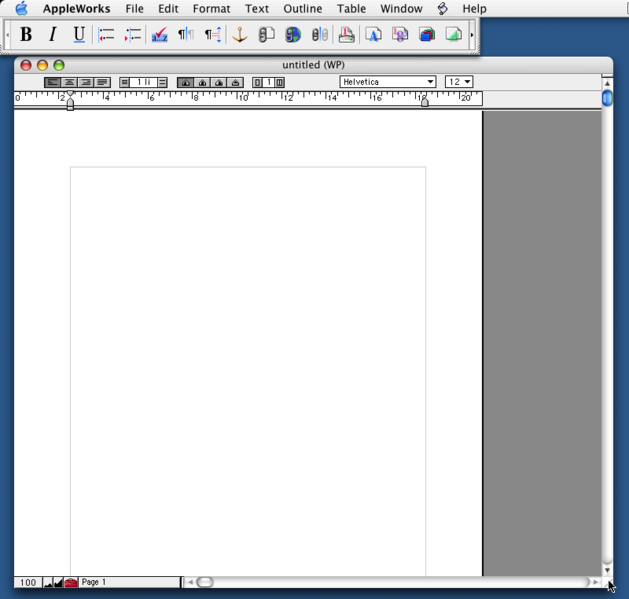Run the spelling check (a..z checkmark)
This screenshot has height=599, width=629.
pos(159,35)
